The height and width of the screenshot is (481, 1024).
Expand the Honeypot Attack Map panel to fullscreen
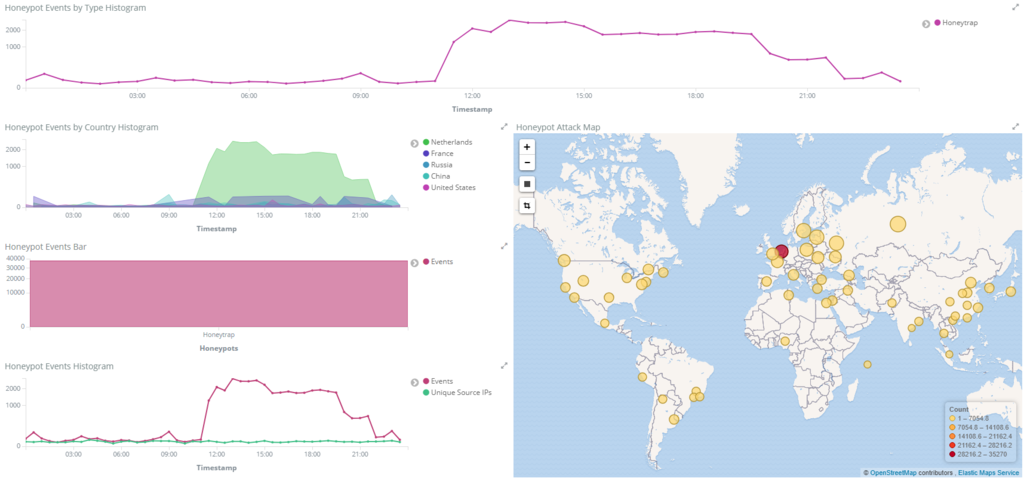pos(1016,127)
